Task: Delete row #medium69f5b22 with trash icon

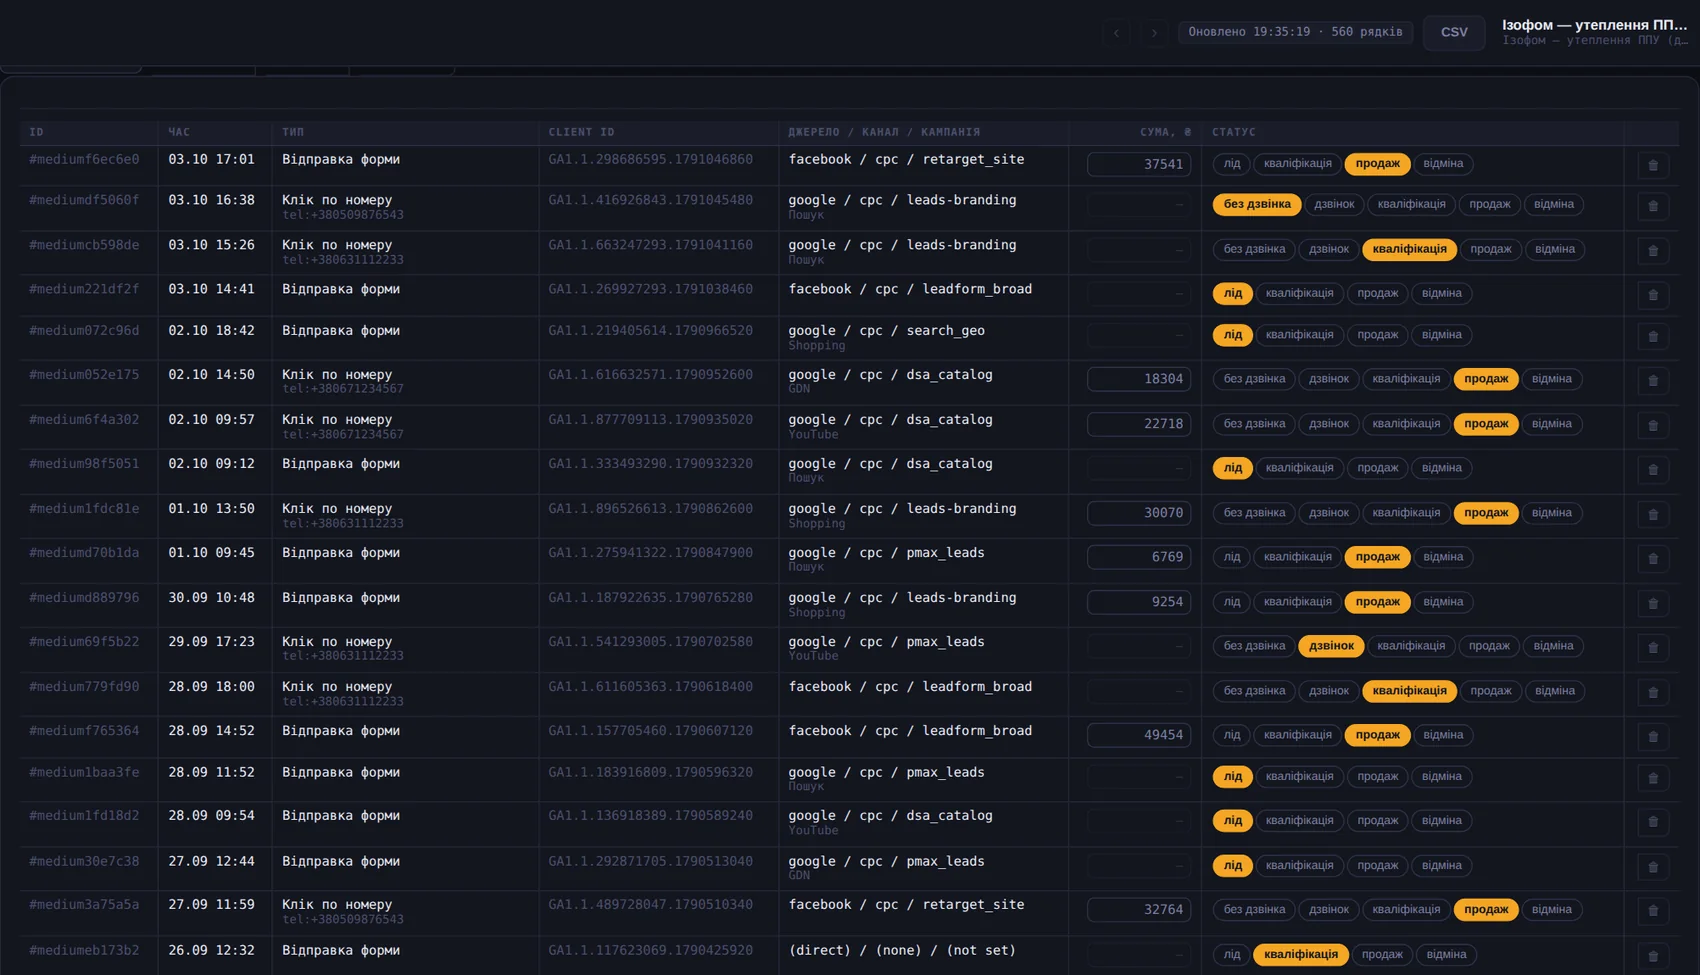Action: 1653,648
